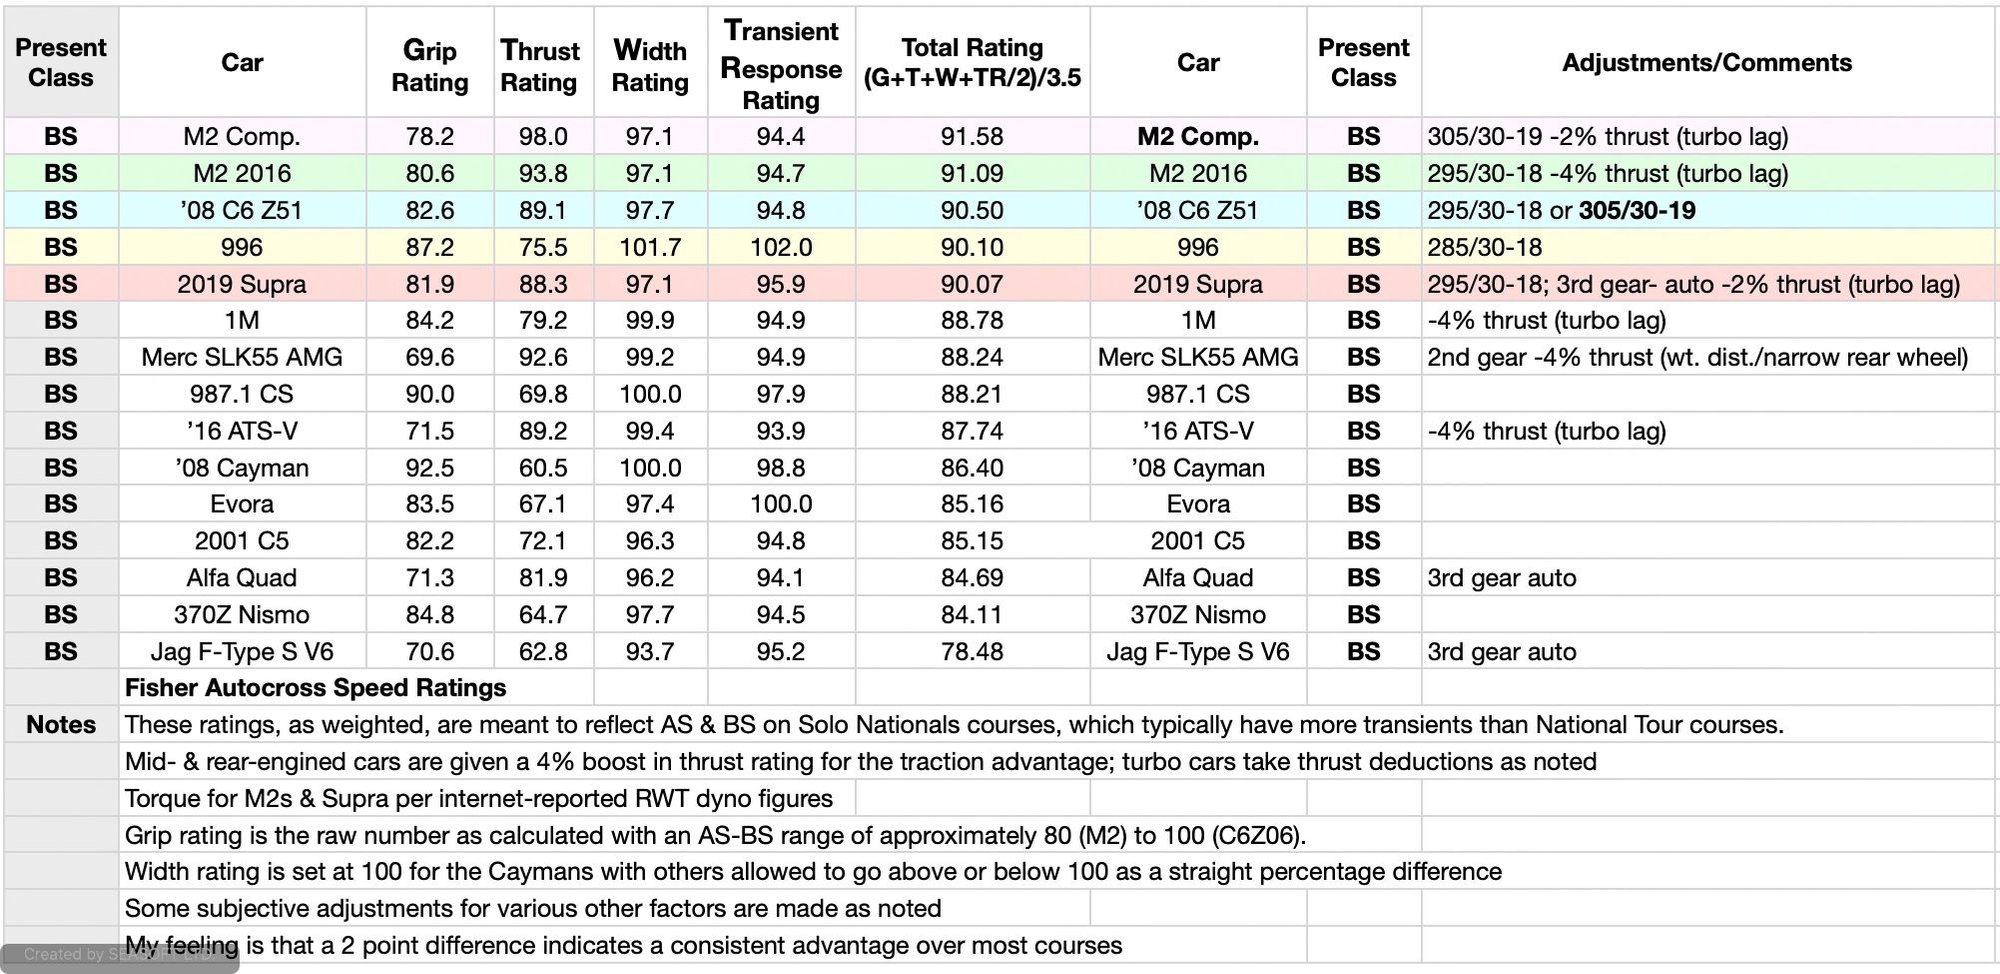Select total rating cell 91.58
Image resolution: width=2000 pixels, height=974 pixels.
pos(972,136)
